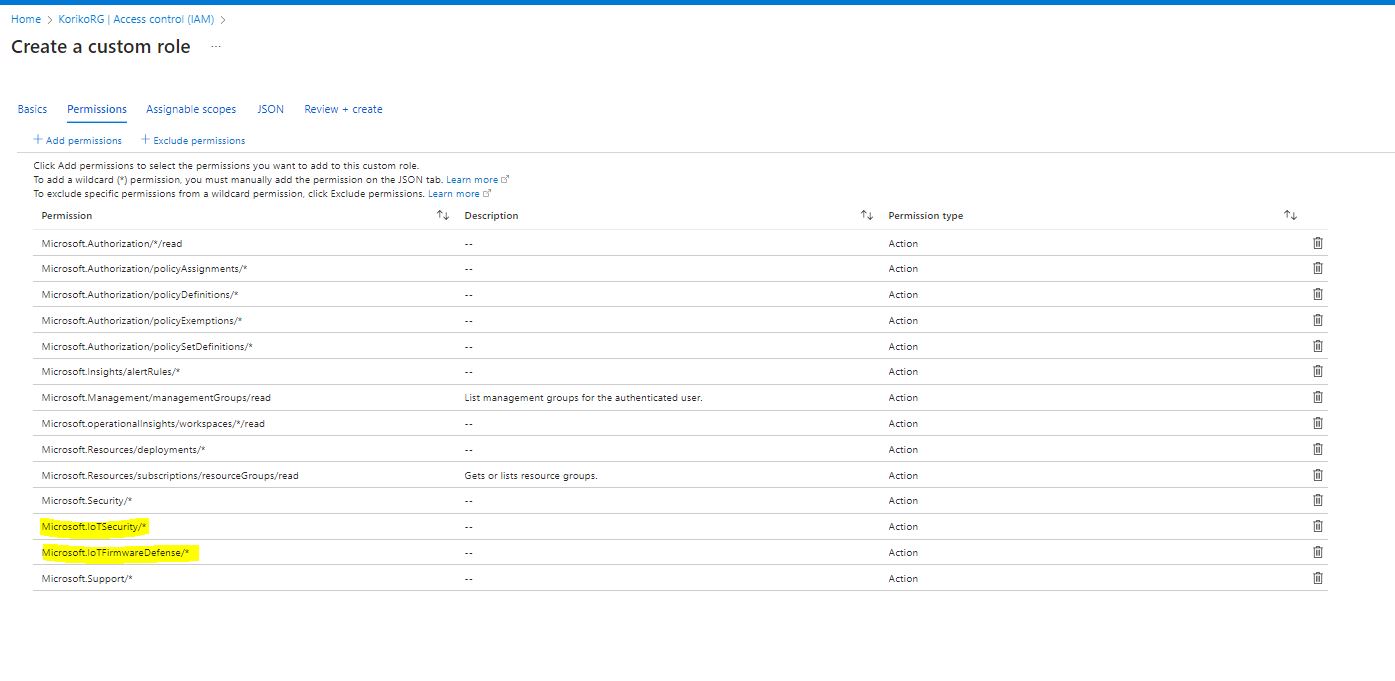Delete the managementGroups/read permission
Screen dimensions: 1395x681
coord(1317,397)
